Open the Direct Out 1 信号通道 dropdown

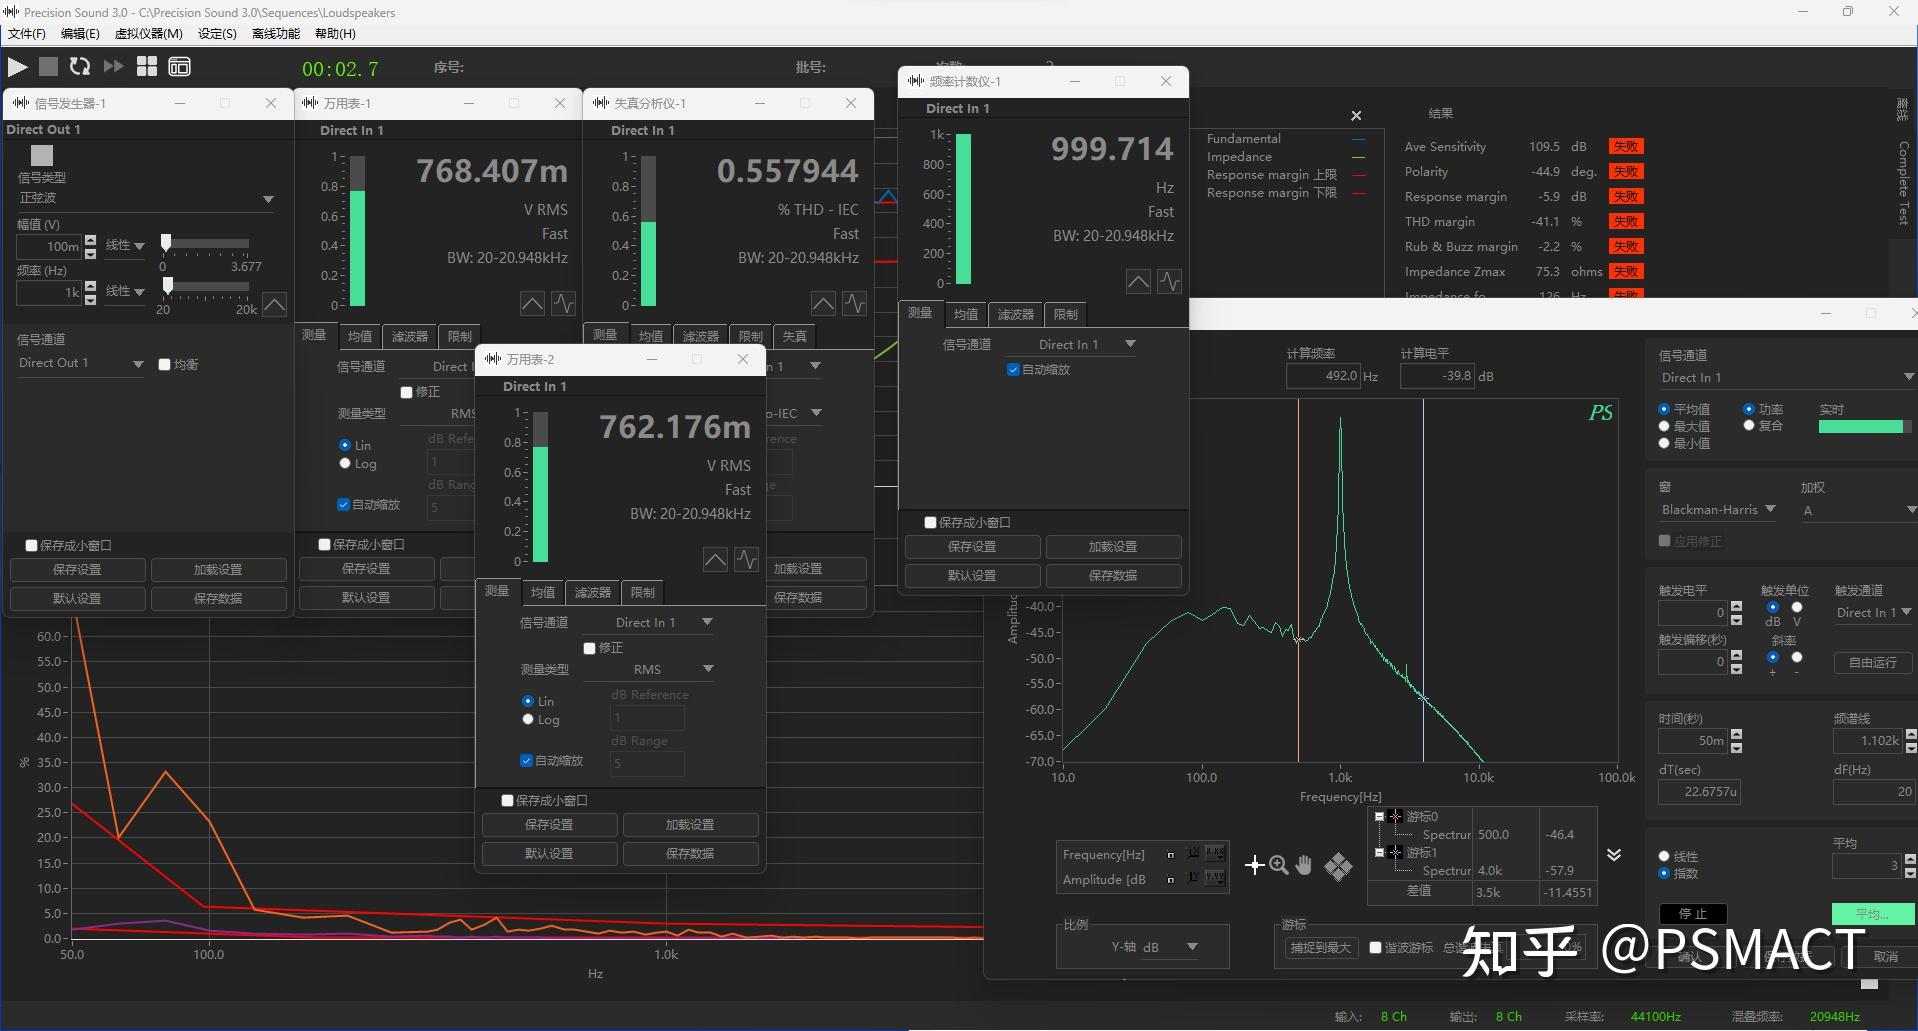[x=81, y=364]
